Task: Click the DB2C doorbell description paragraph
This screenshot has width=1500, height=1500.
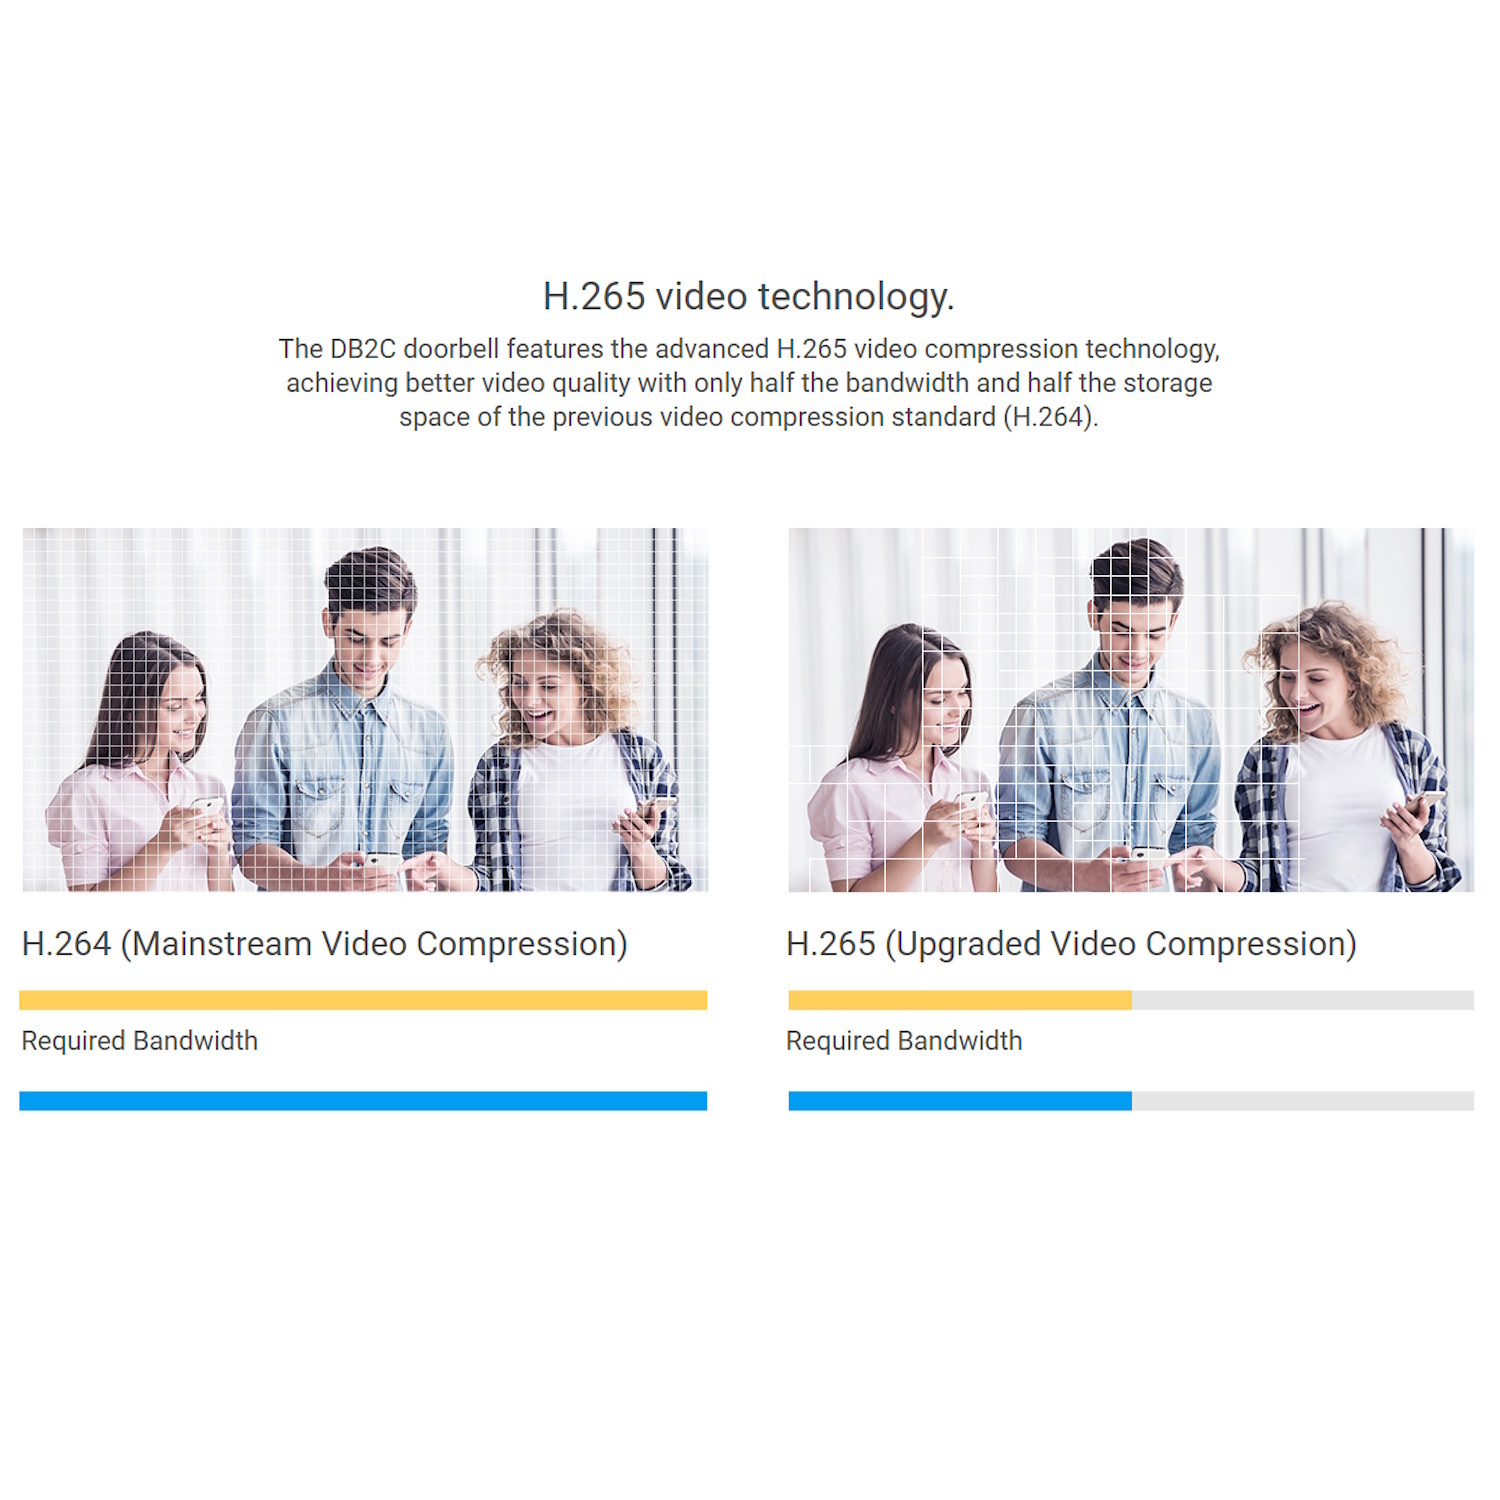Action: [749, 383]
